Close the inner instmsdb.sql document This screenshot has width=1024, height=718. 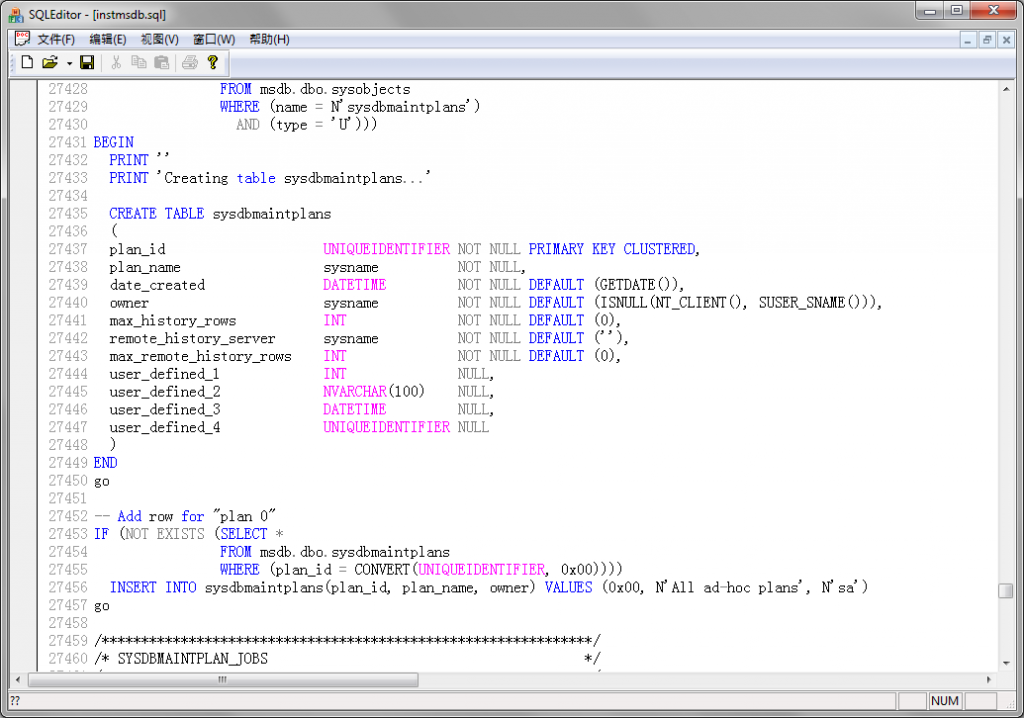[1006, 40]
